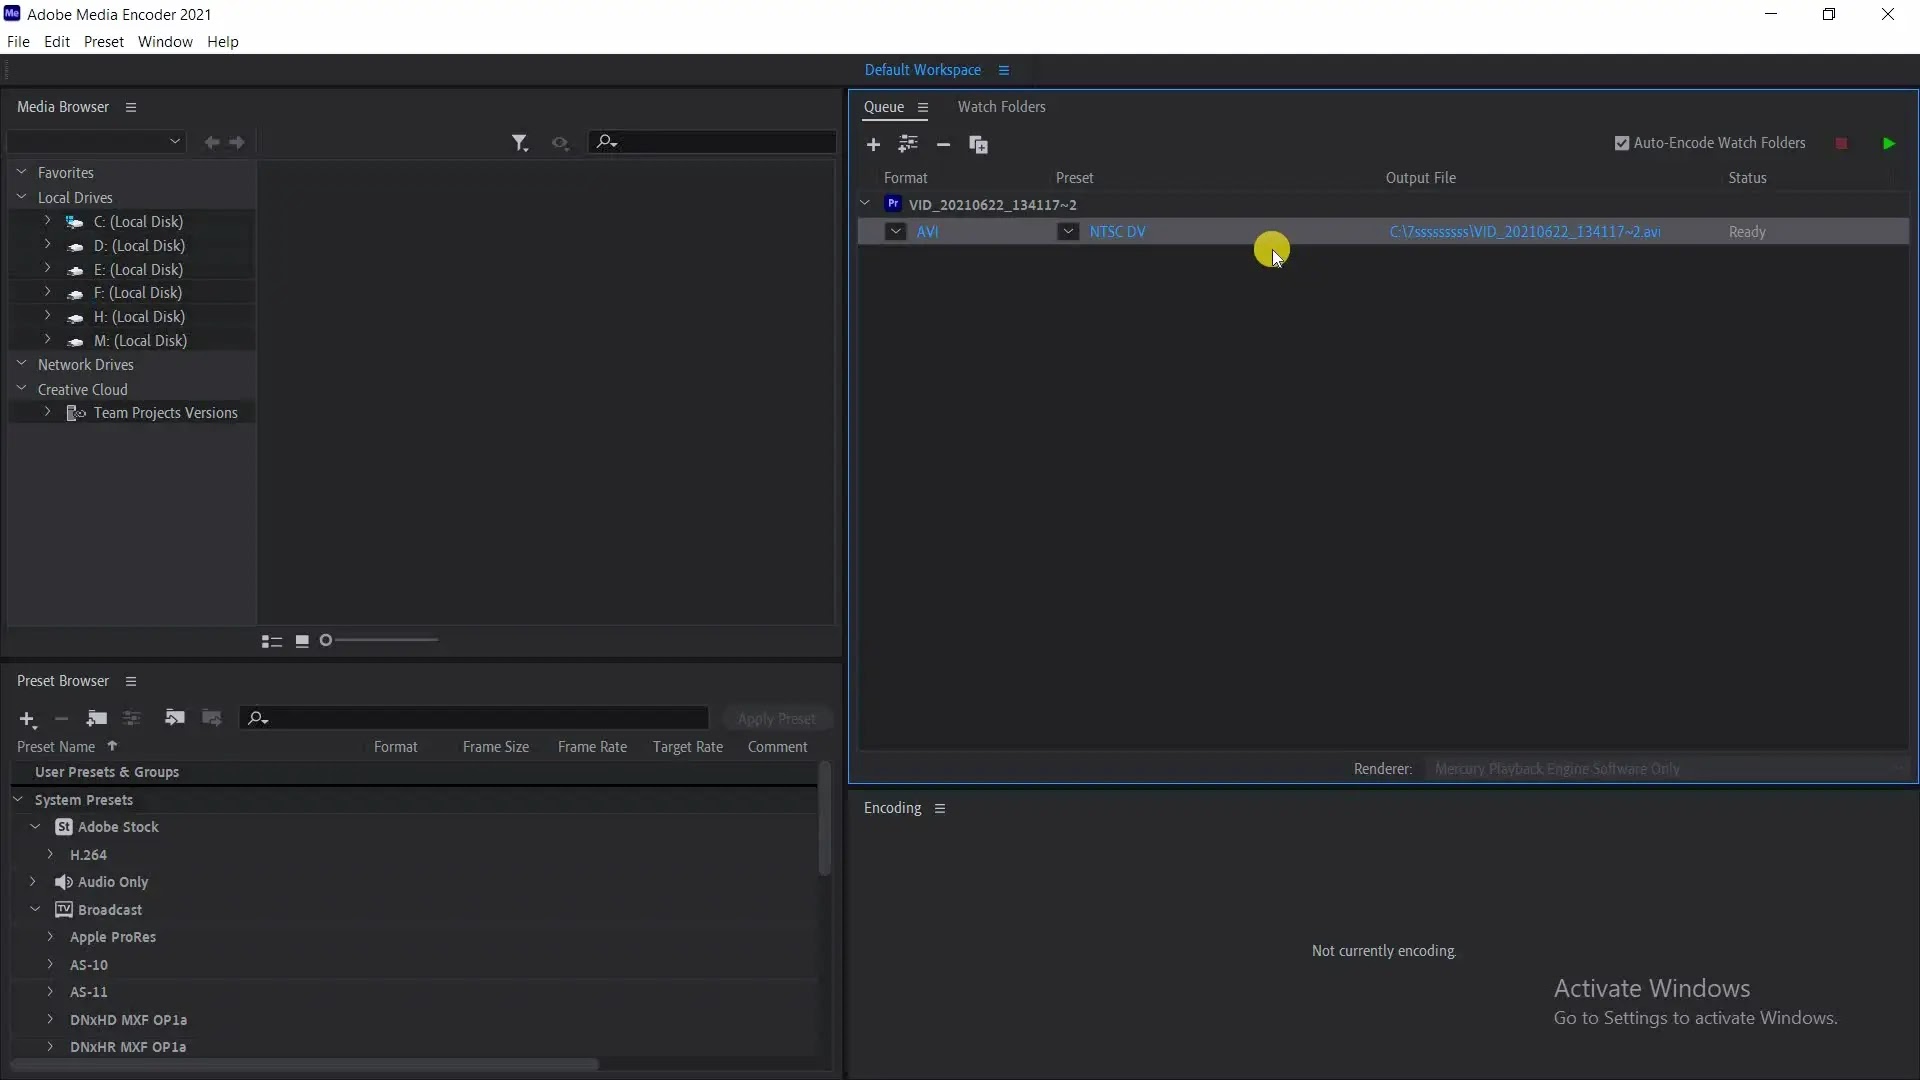This screenshot has width=1920, height=1080.
Task: Click the Remove minus icon in Queue
Action: (943, 145)
